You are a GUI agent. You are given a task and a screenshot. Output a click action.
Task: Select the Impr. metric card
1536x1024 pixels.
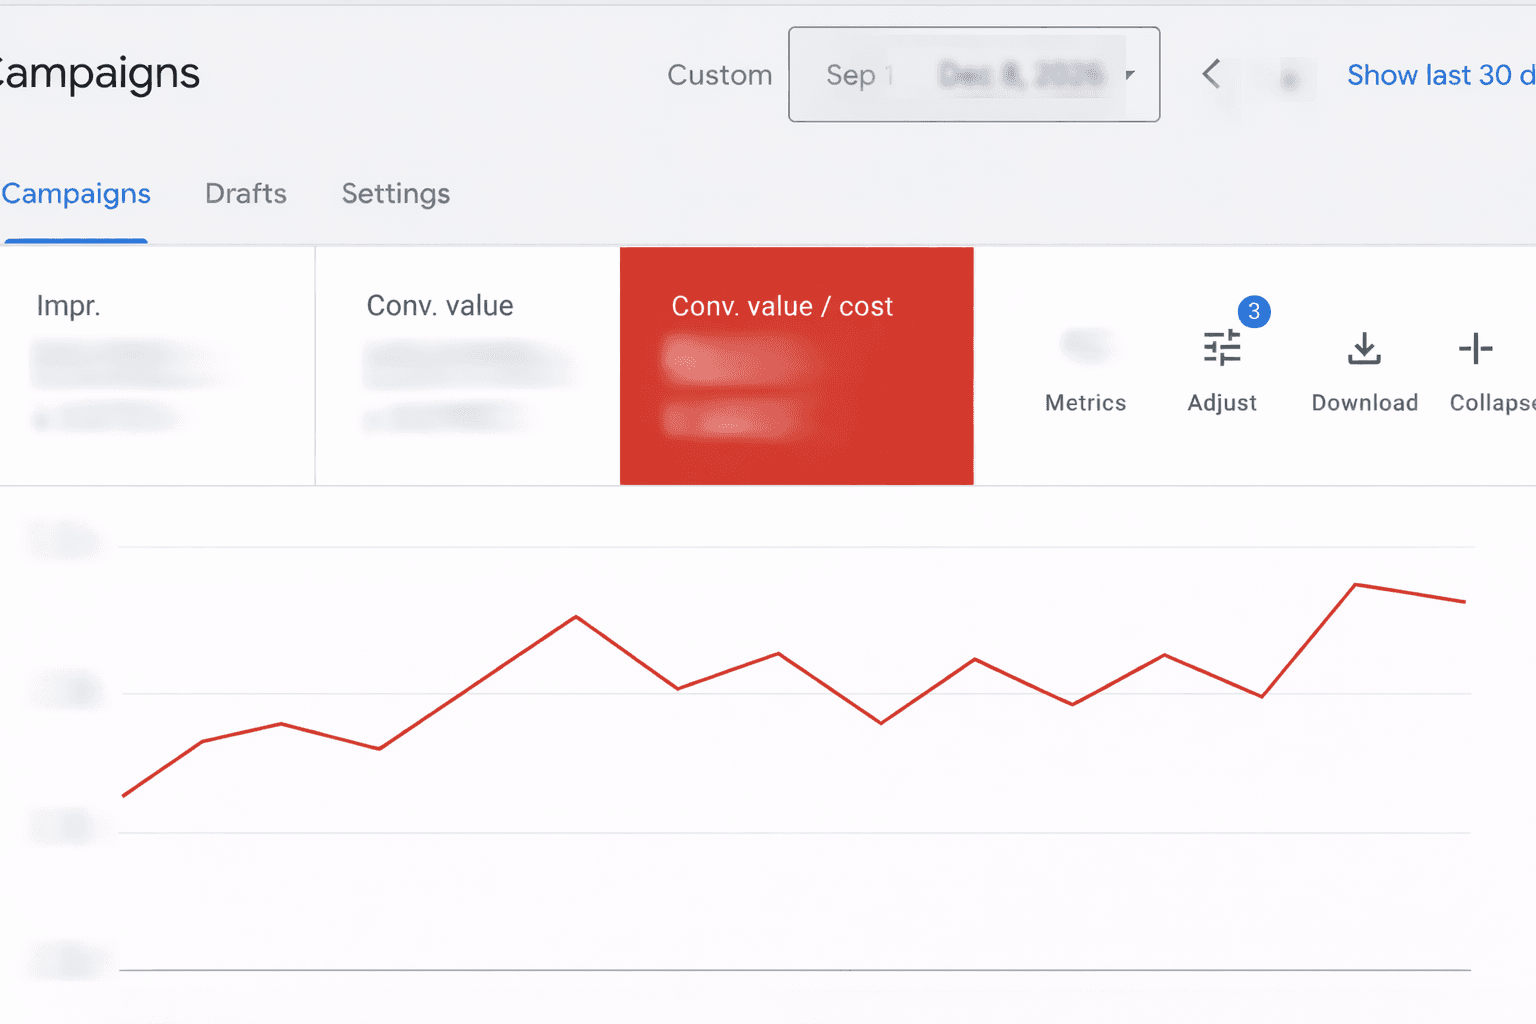click(157, 366)
